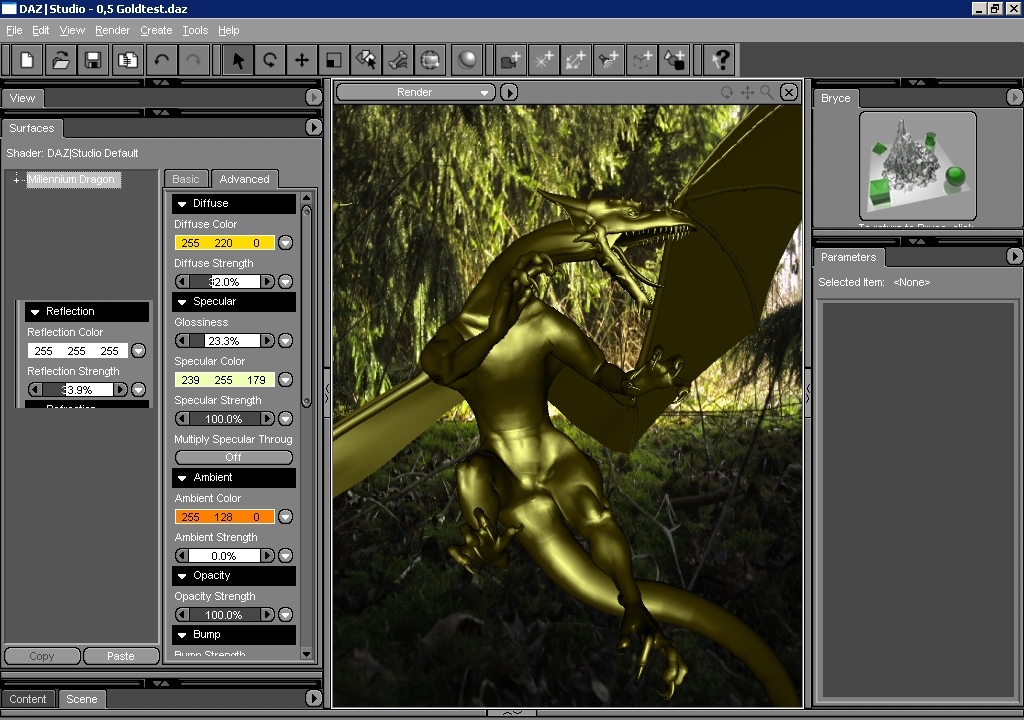
Task: Switch to the Content tab
Action: (28, 699)
